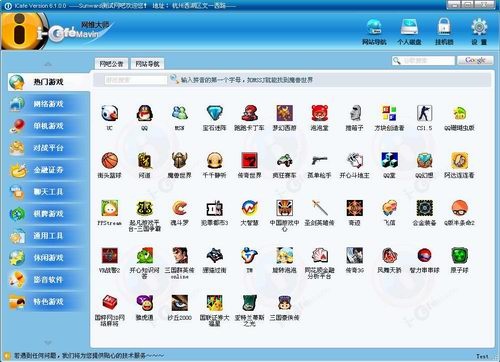
Task: Expand sidebar list with up arrow
Action: click(48, 64)
